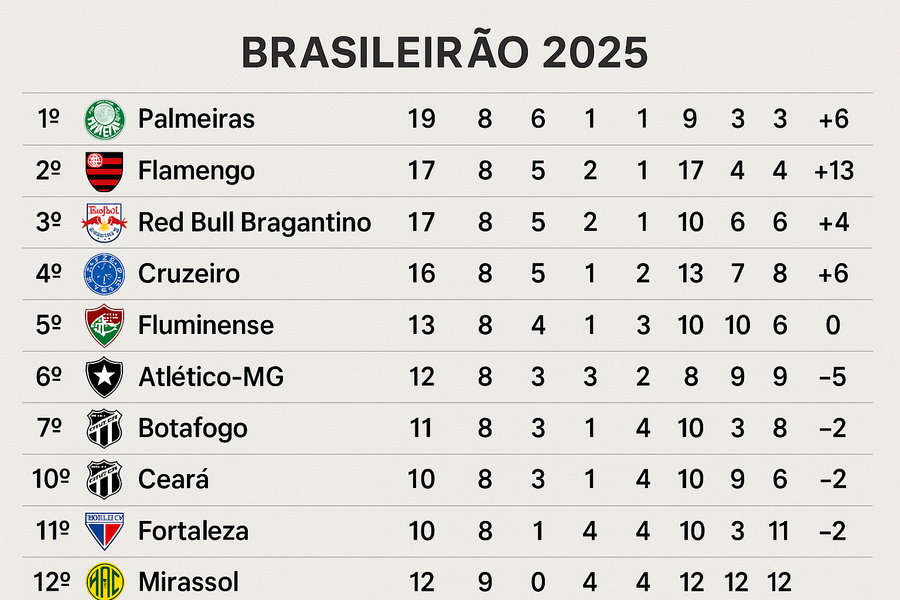Click the Fluminense shield crest
Image resolution: width=900 pixels, height=600 pixels.
(x=104, y=326)
